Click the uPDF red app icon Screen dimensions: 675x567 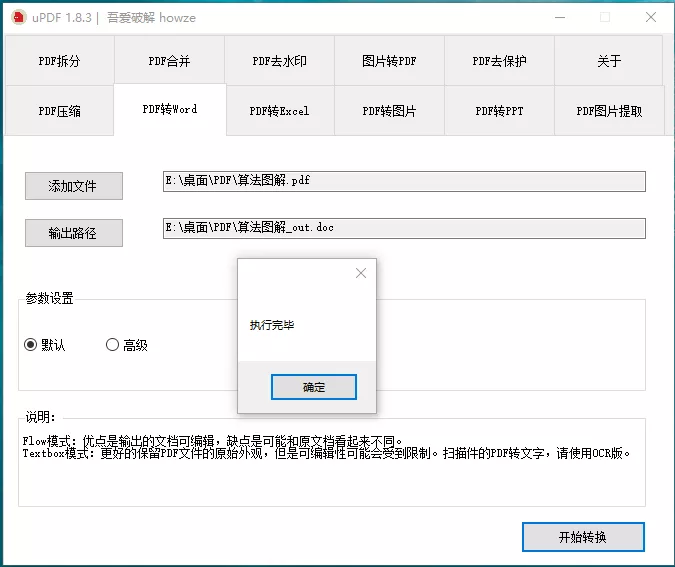pyautogui.click(x=19, y=17)
